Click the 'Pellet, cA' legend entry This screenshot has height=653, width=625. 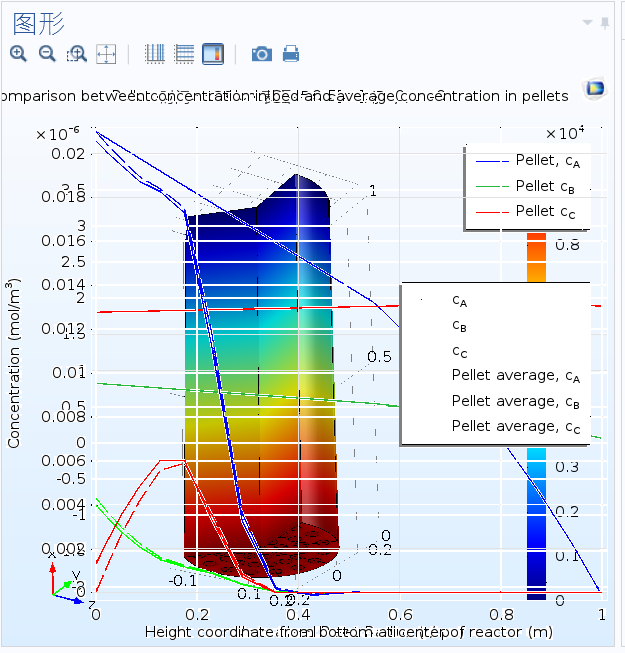(x=548, y=160)
